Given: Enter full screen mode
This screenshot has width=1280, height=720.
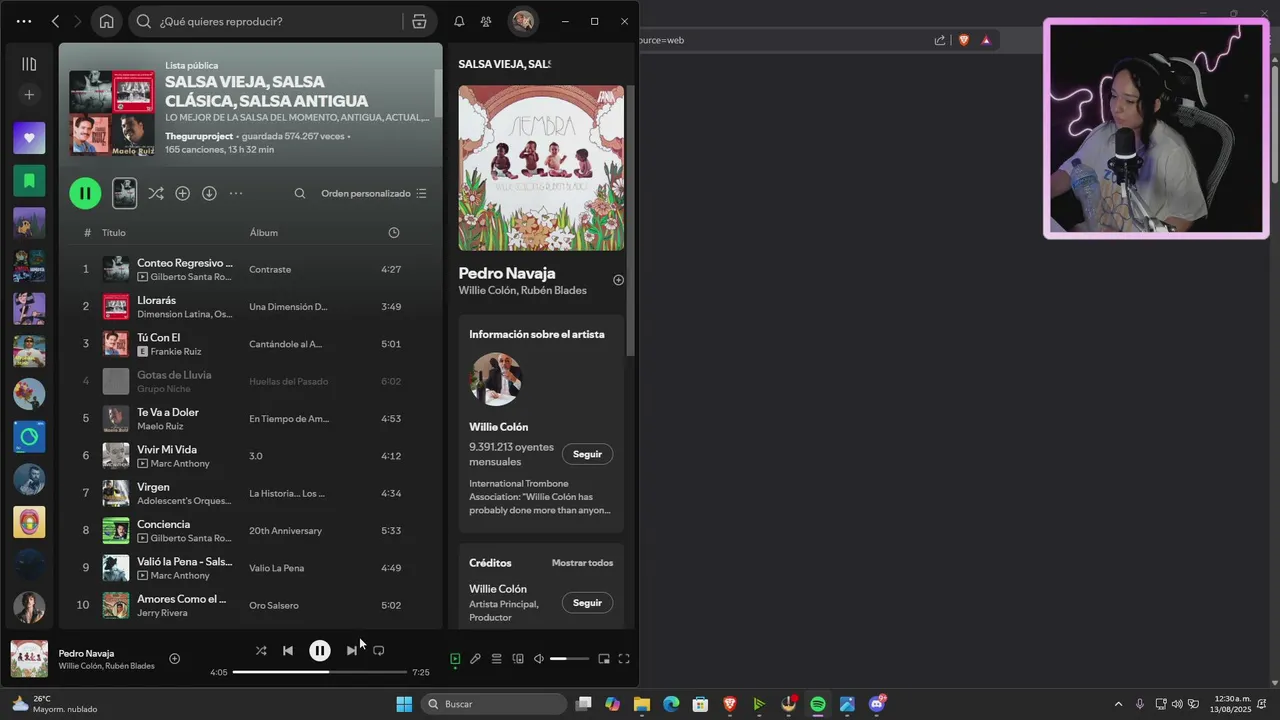Looking at the screenshot, I should pyautogui.click(x=624, y=659).
